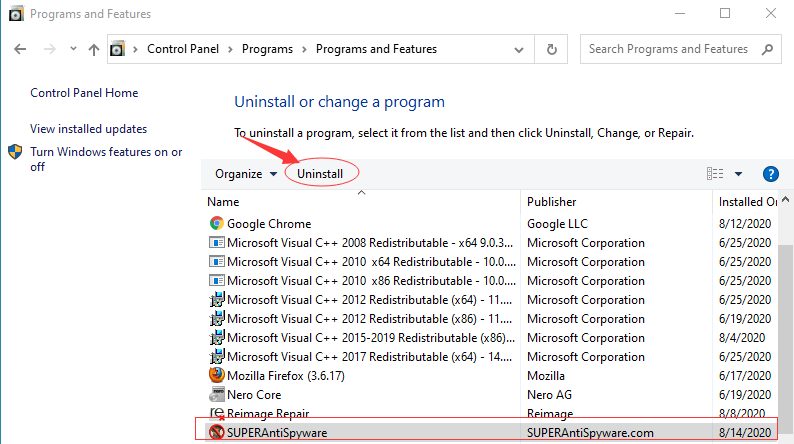Select Visual C++ 2012 (x64) installer icon
The image size is (794, 444).
(x=217, y=300)
